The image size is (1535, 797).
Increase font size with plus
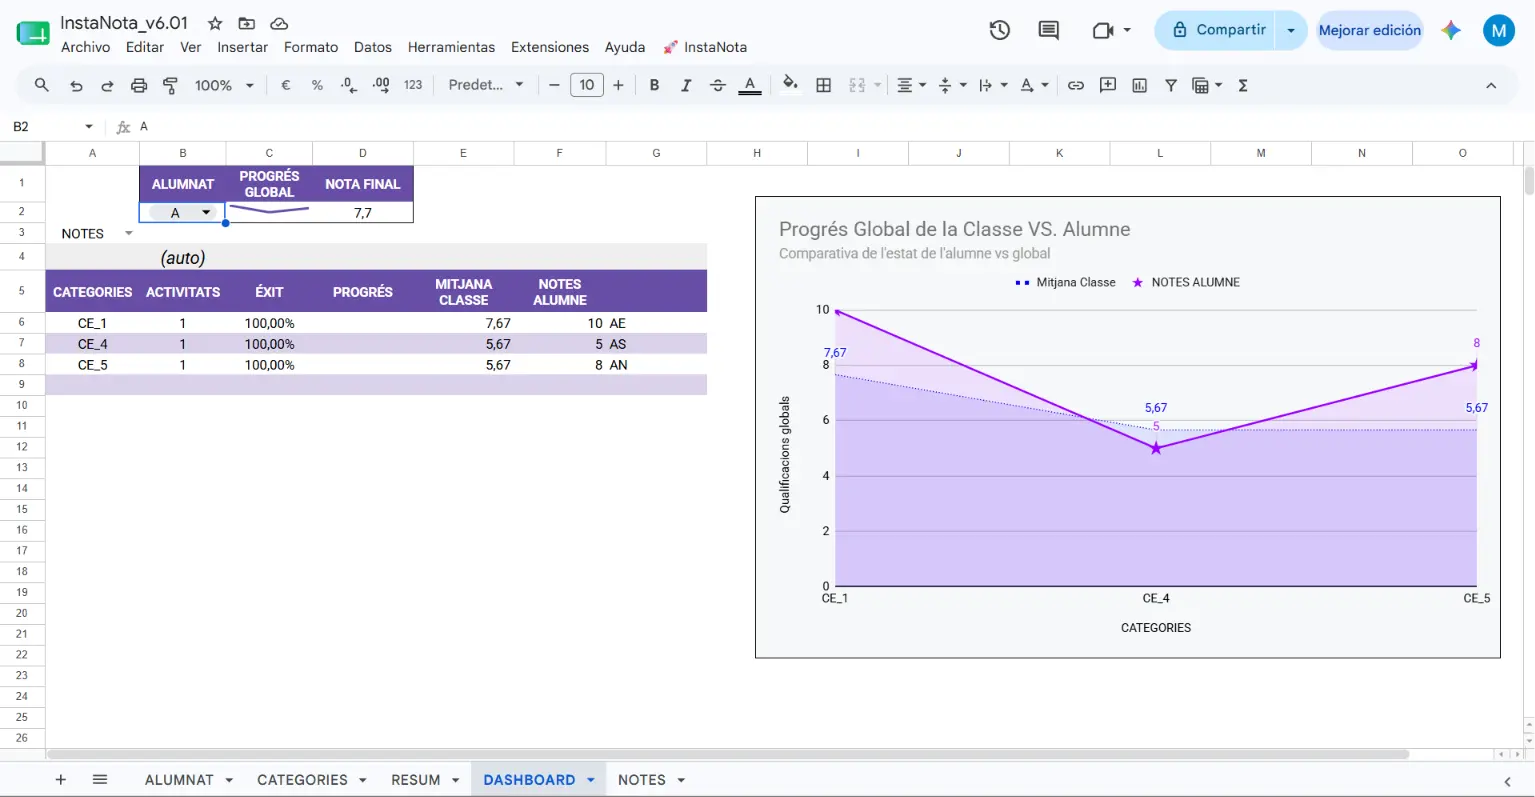[619, 85]
